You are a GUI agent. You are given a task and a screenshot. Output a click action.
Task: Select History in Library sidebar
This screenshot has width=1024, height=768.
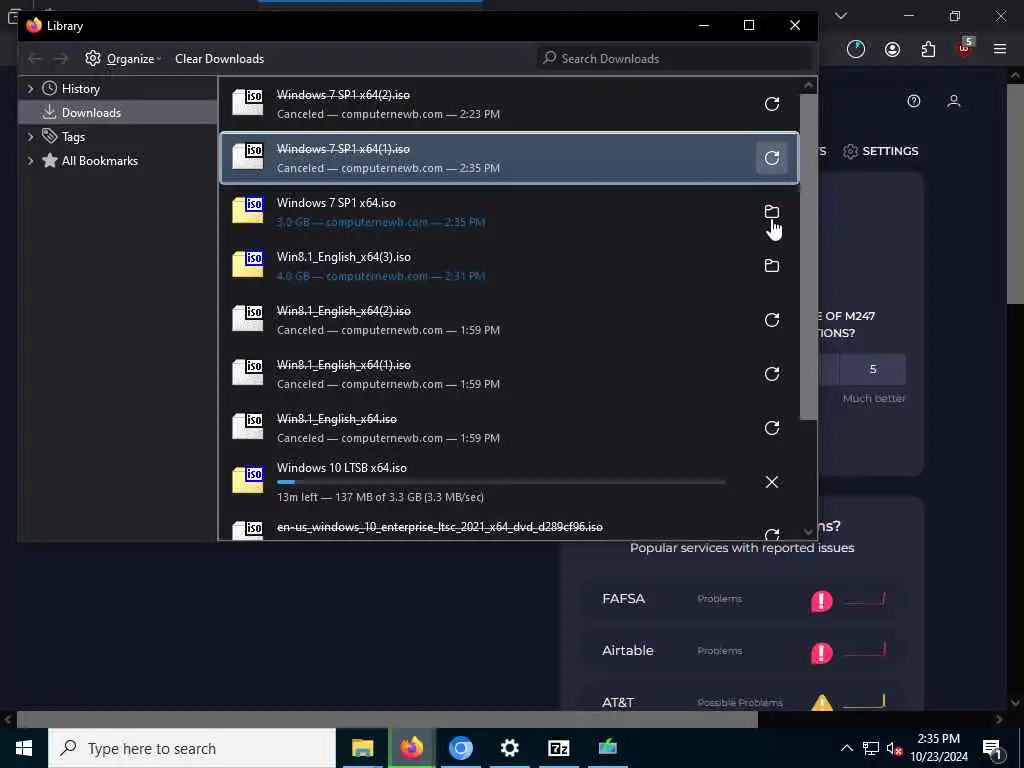80,89
